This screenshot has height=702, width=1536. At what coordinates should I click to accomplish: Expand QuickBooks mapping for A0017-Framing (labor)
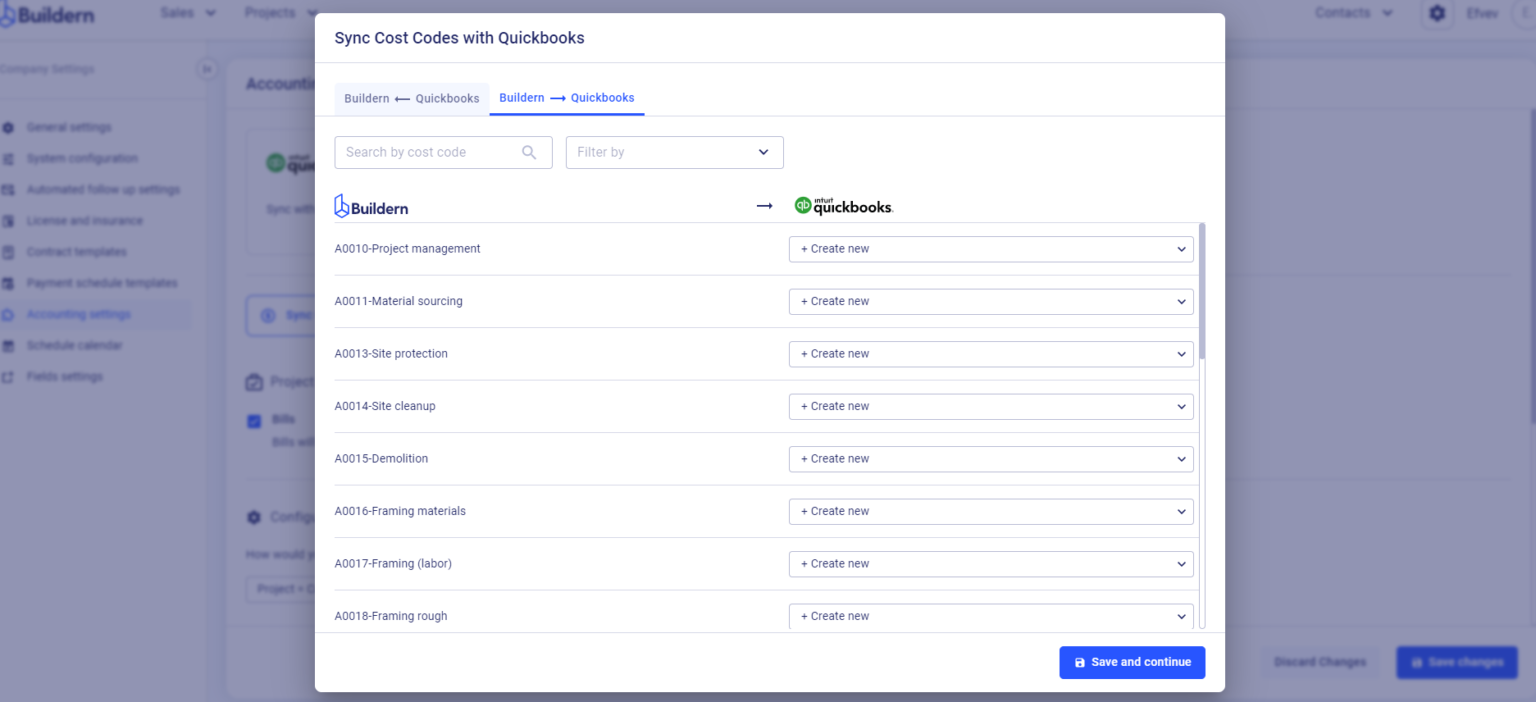(990, 564)
